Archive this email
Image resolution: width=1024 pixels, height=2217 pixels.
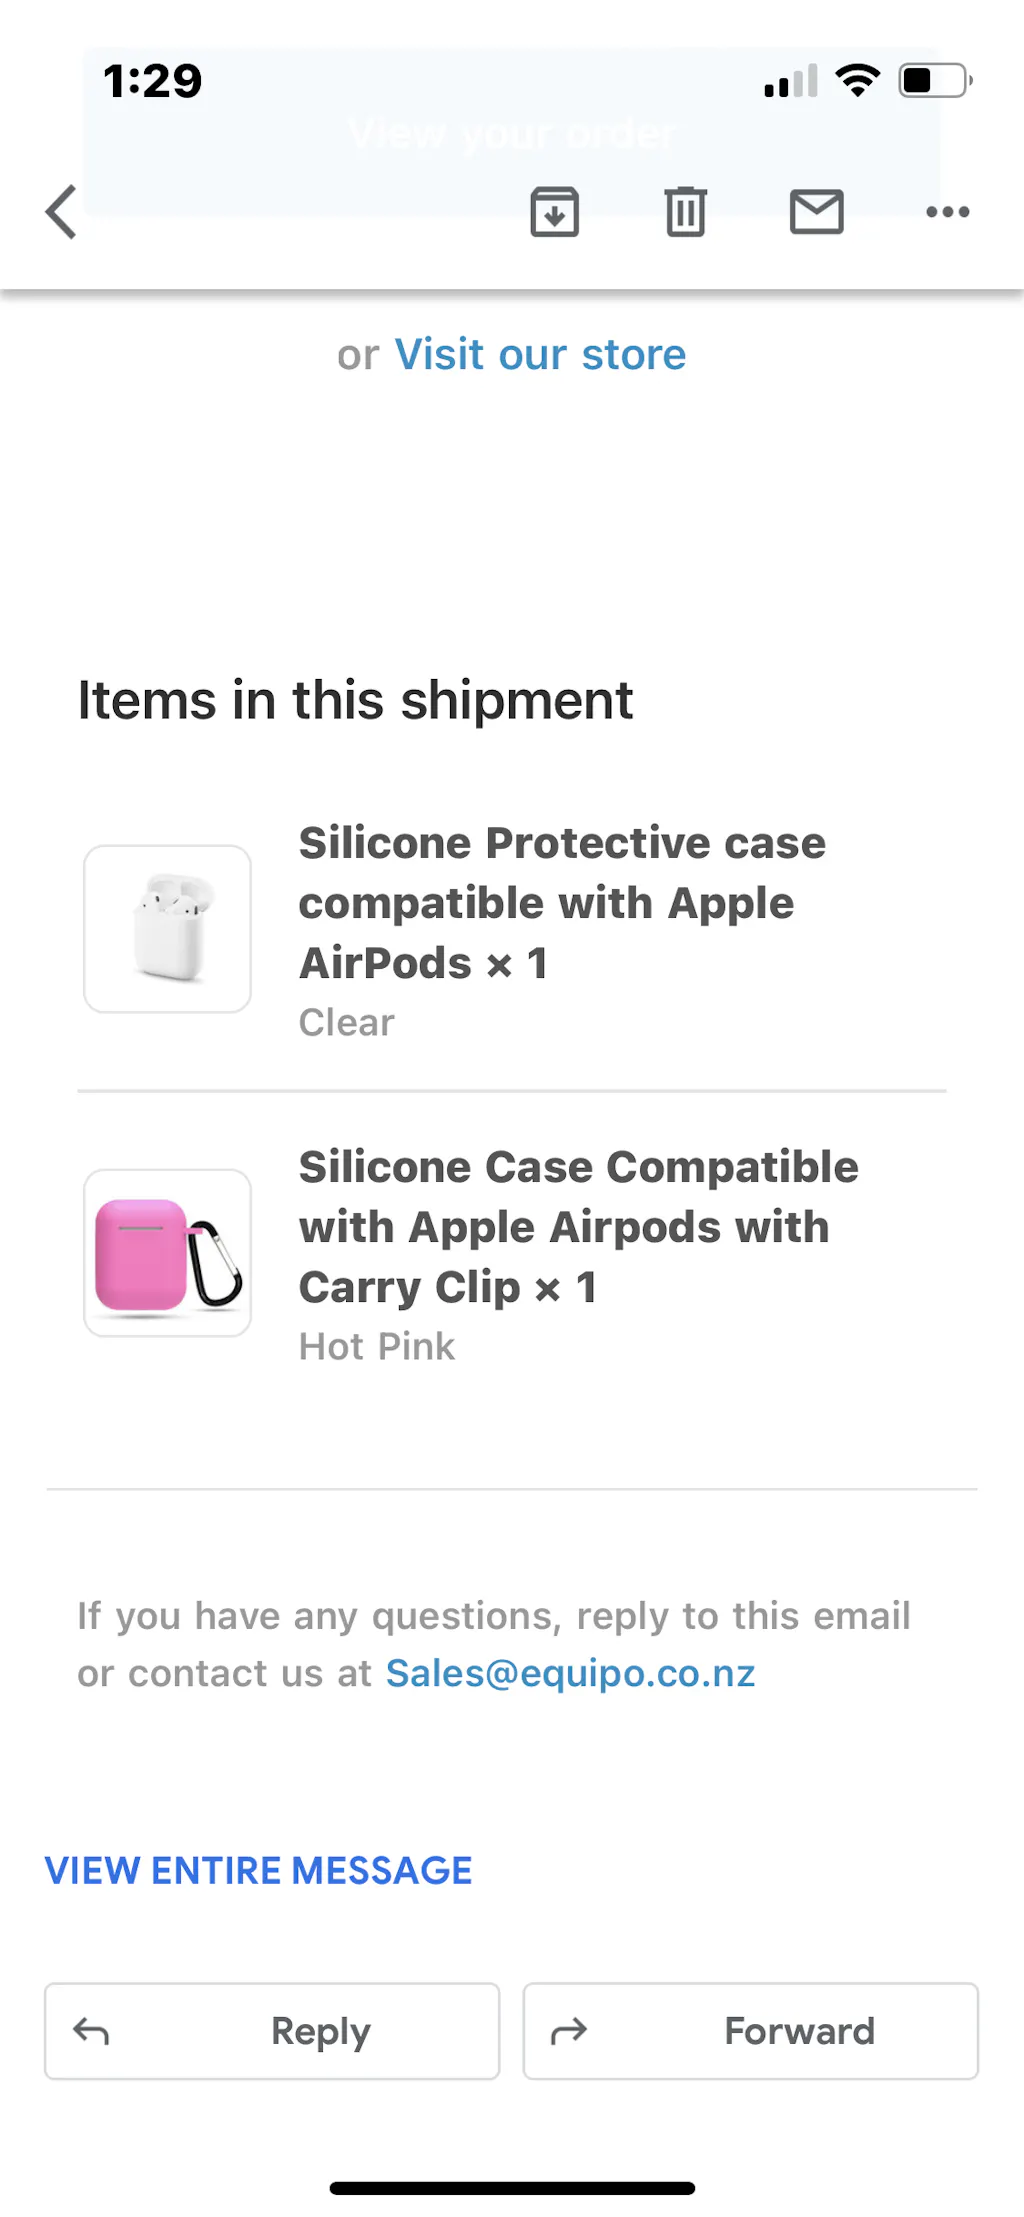pos(554,212)
